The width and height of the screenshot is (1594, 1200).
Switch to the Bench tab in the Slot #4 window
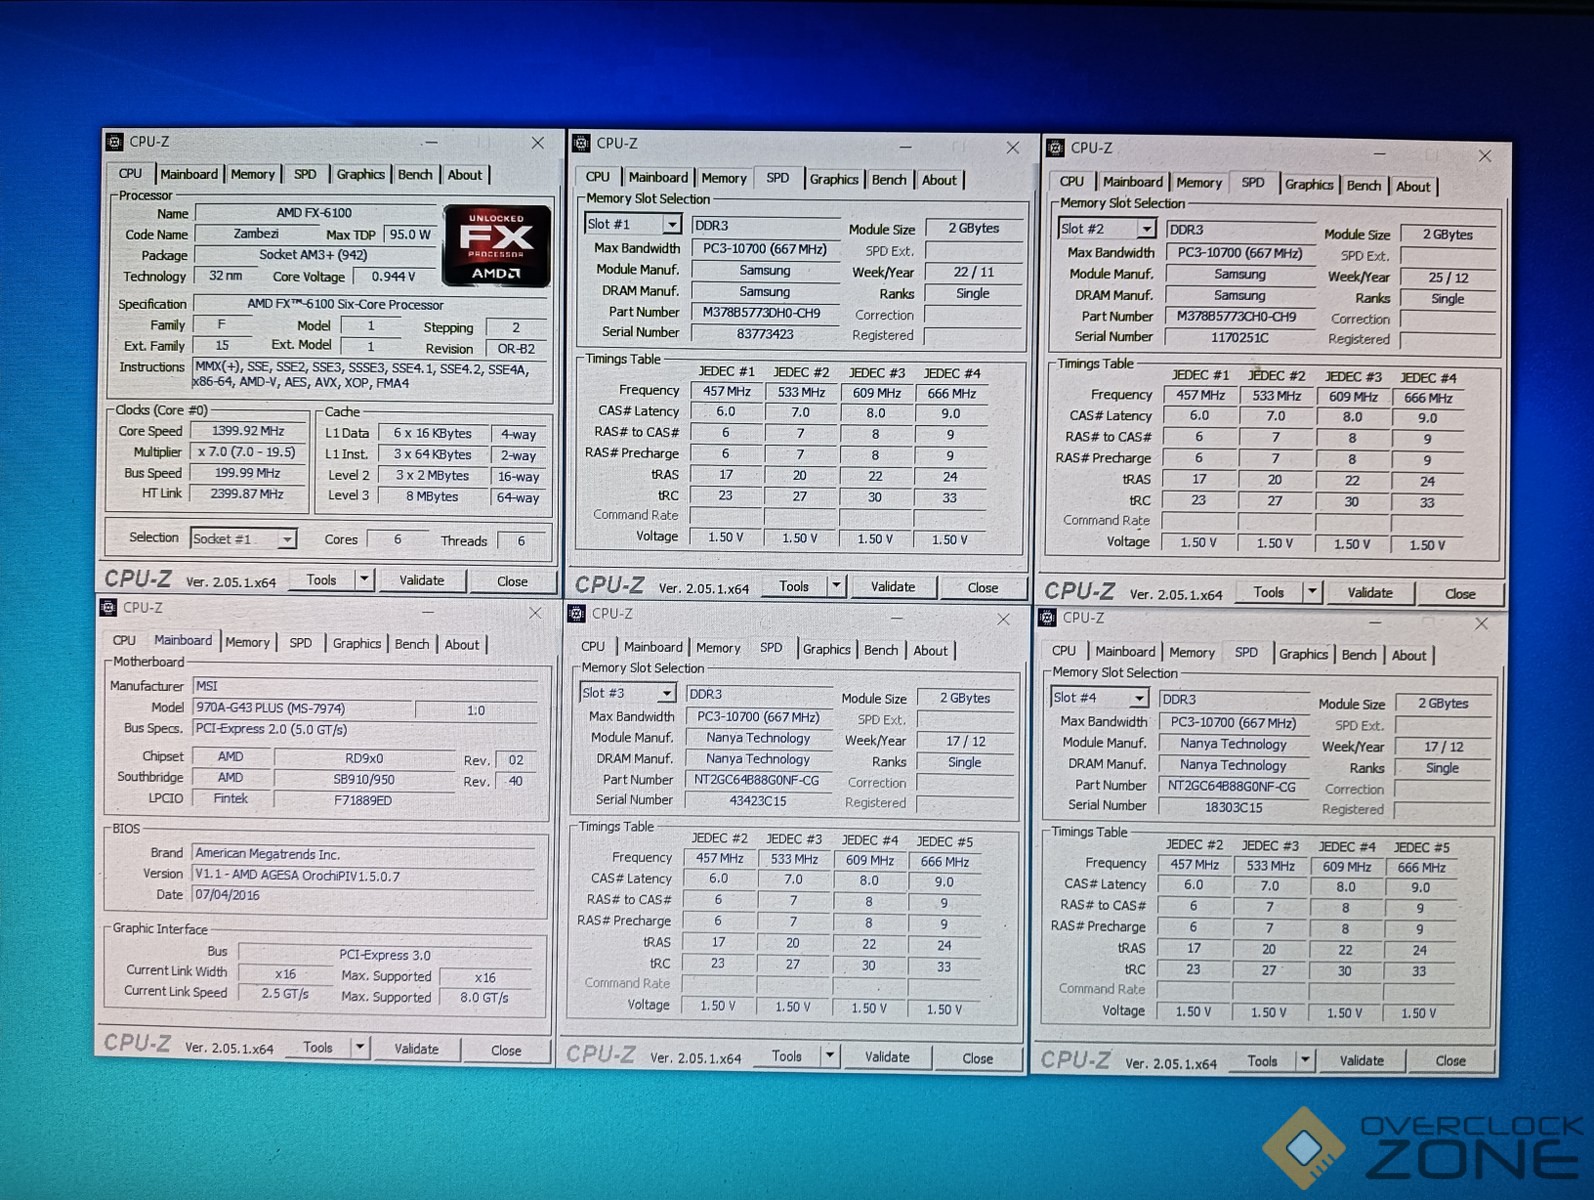tap(1358, 654)
